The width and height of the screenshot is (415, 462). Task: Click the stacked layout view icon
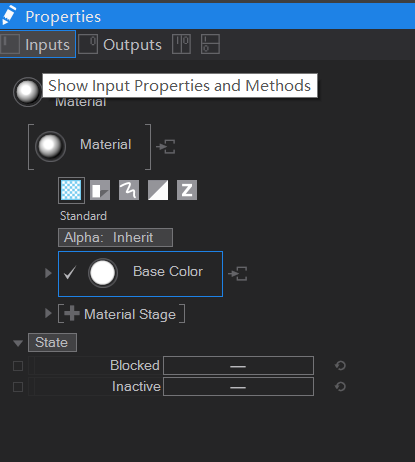tap(210, 44)
